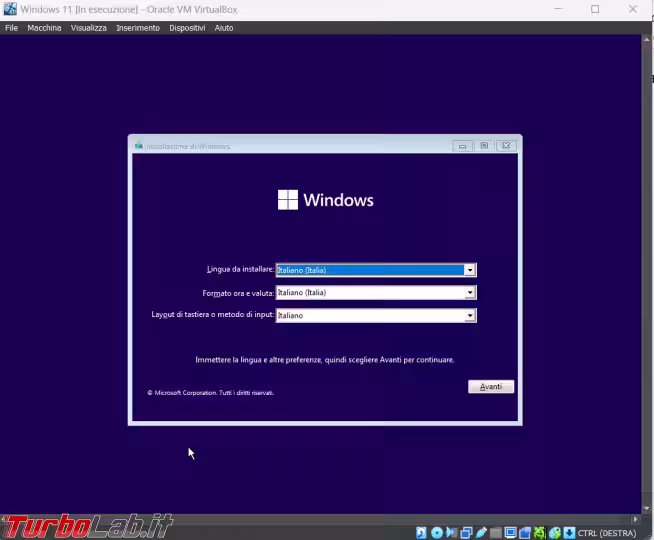Click the VirtualBox icon in the title bar
The image size is (654, 540).
pyautogui.click(x=10, y=9)
